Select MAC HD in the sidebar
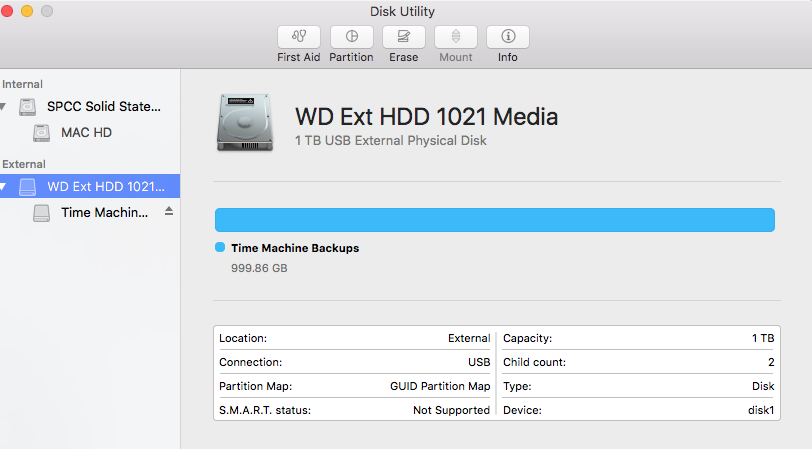The image size is (812, 449). pyautogui.click(x=86, y=133)
